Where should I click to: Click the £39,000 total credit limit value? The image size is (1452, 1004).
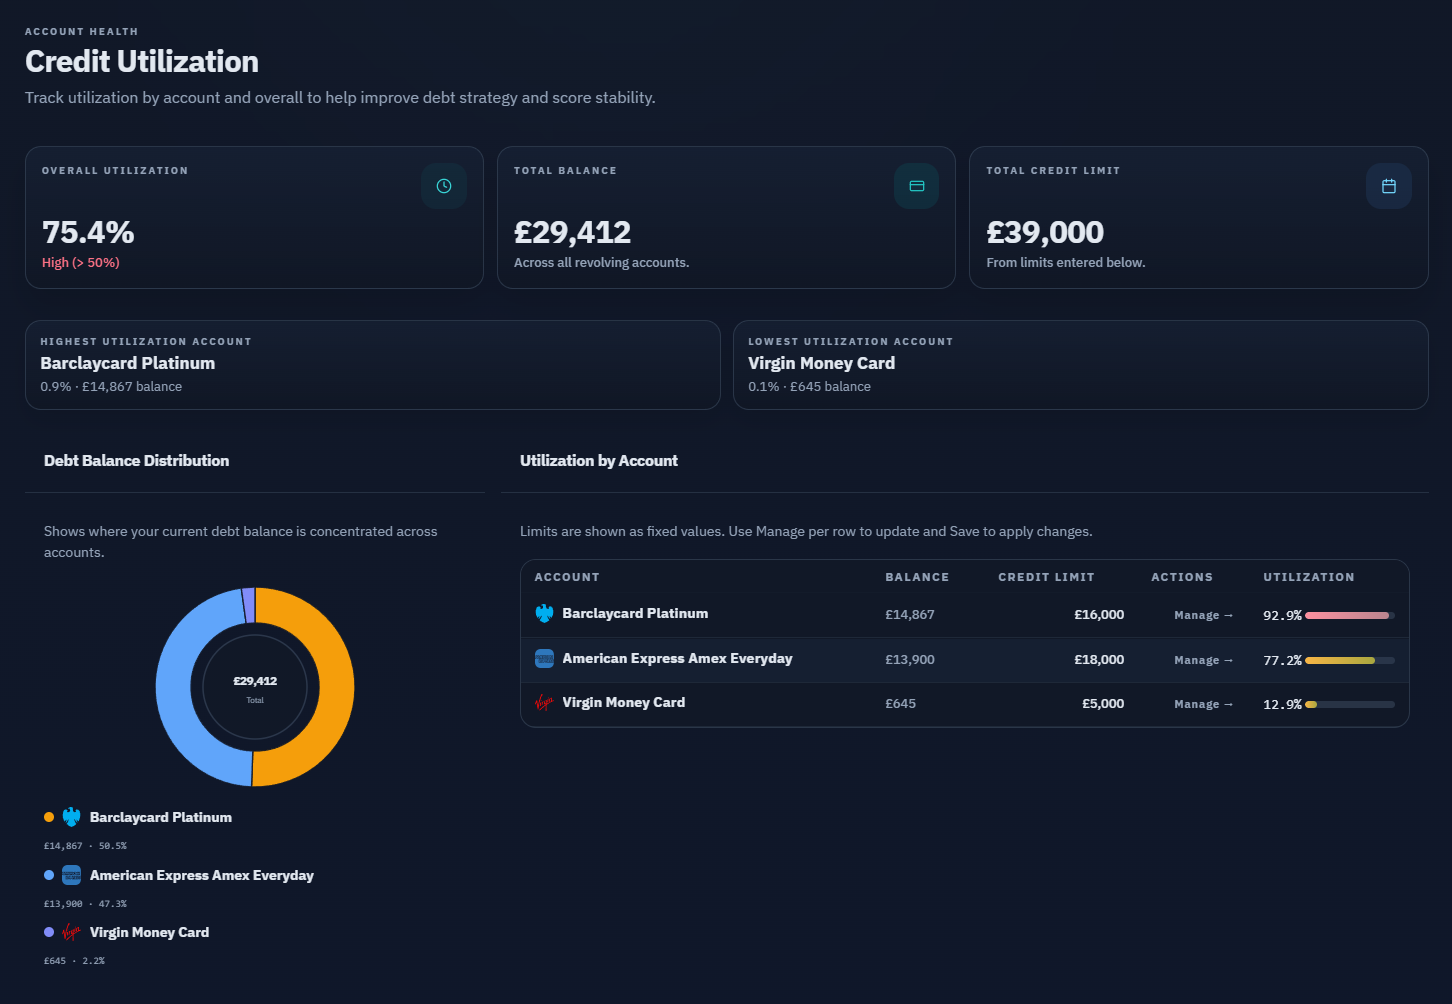pos(1045,232)
